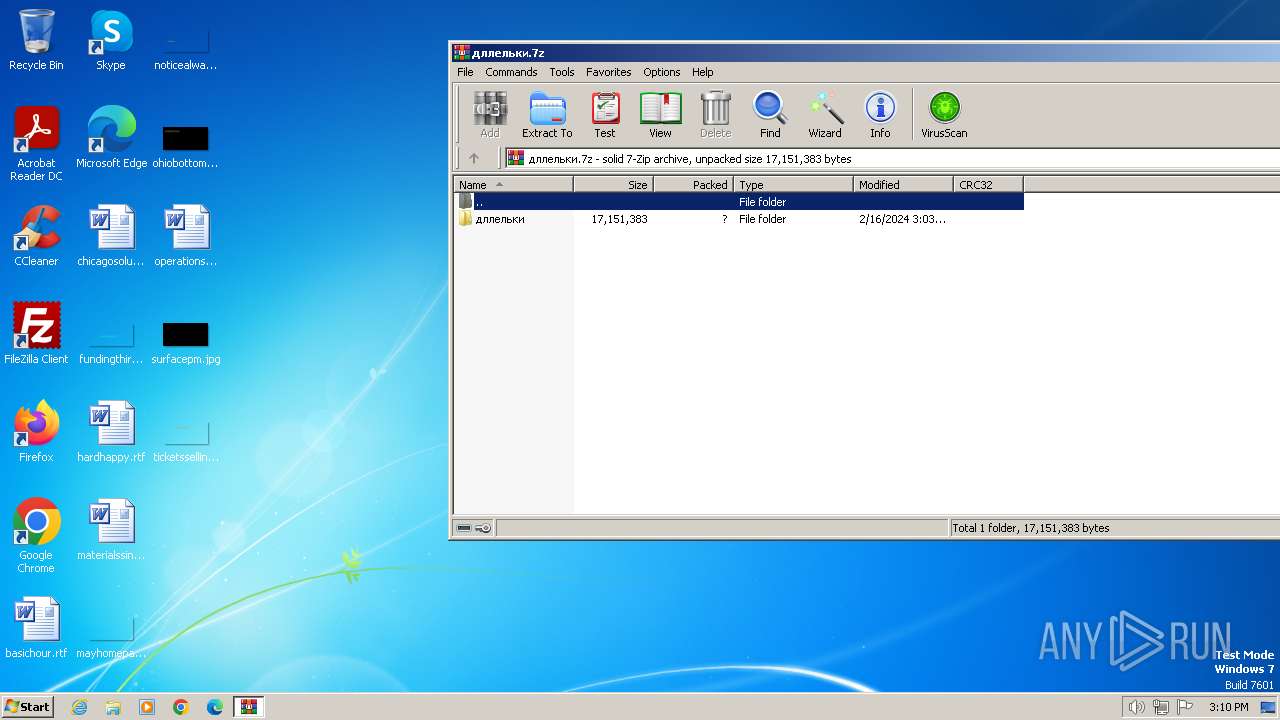Click the archive path address field

pyautogui.click(x=890, y=158)
